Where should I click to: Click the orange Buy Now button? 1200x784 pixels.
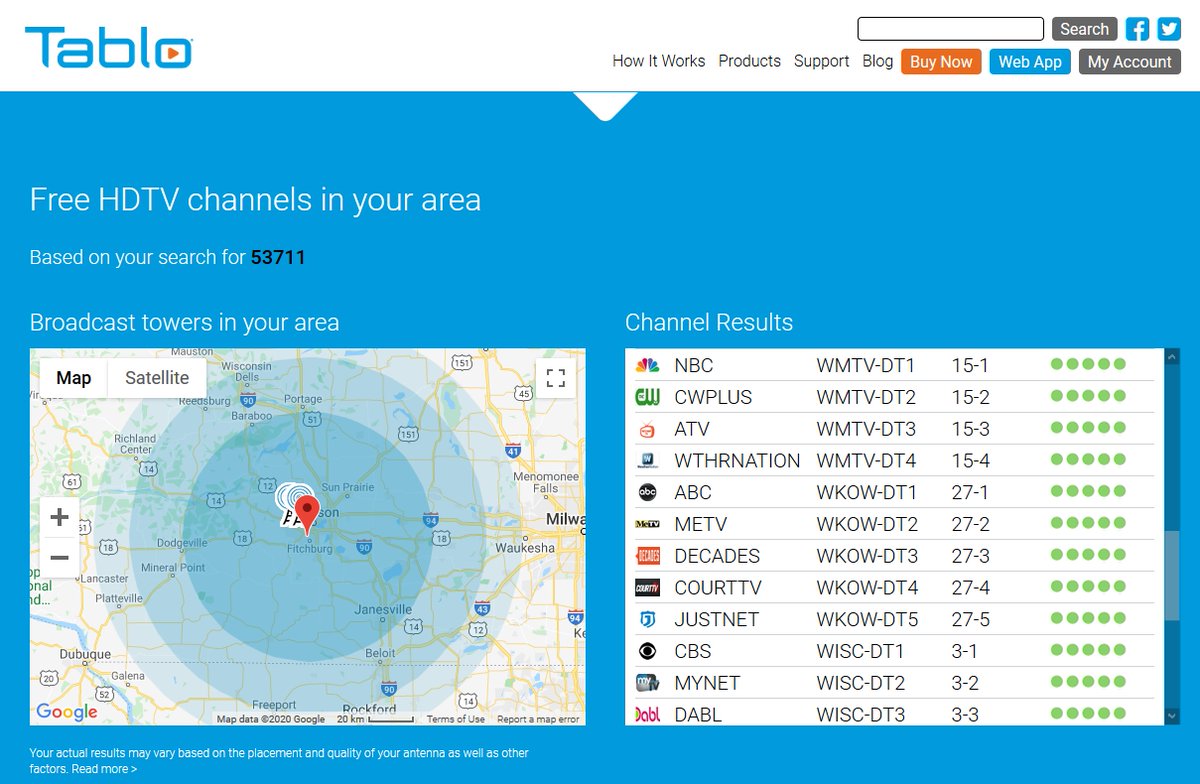[x=940, y=61]
